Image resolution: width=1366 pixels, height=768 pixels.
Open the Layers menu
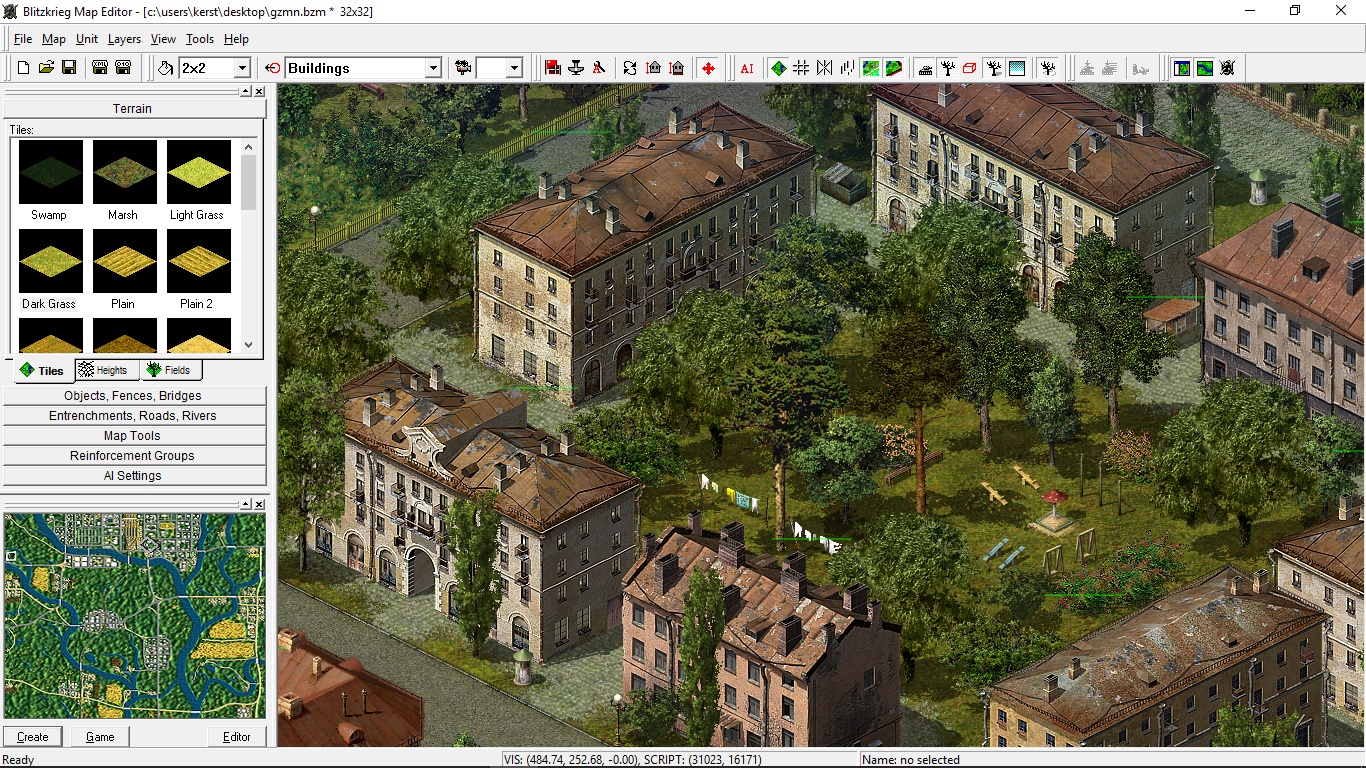pyautogui.click(x=125, y=39)
